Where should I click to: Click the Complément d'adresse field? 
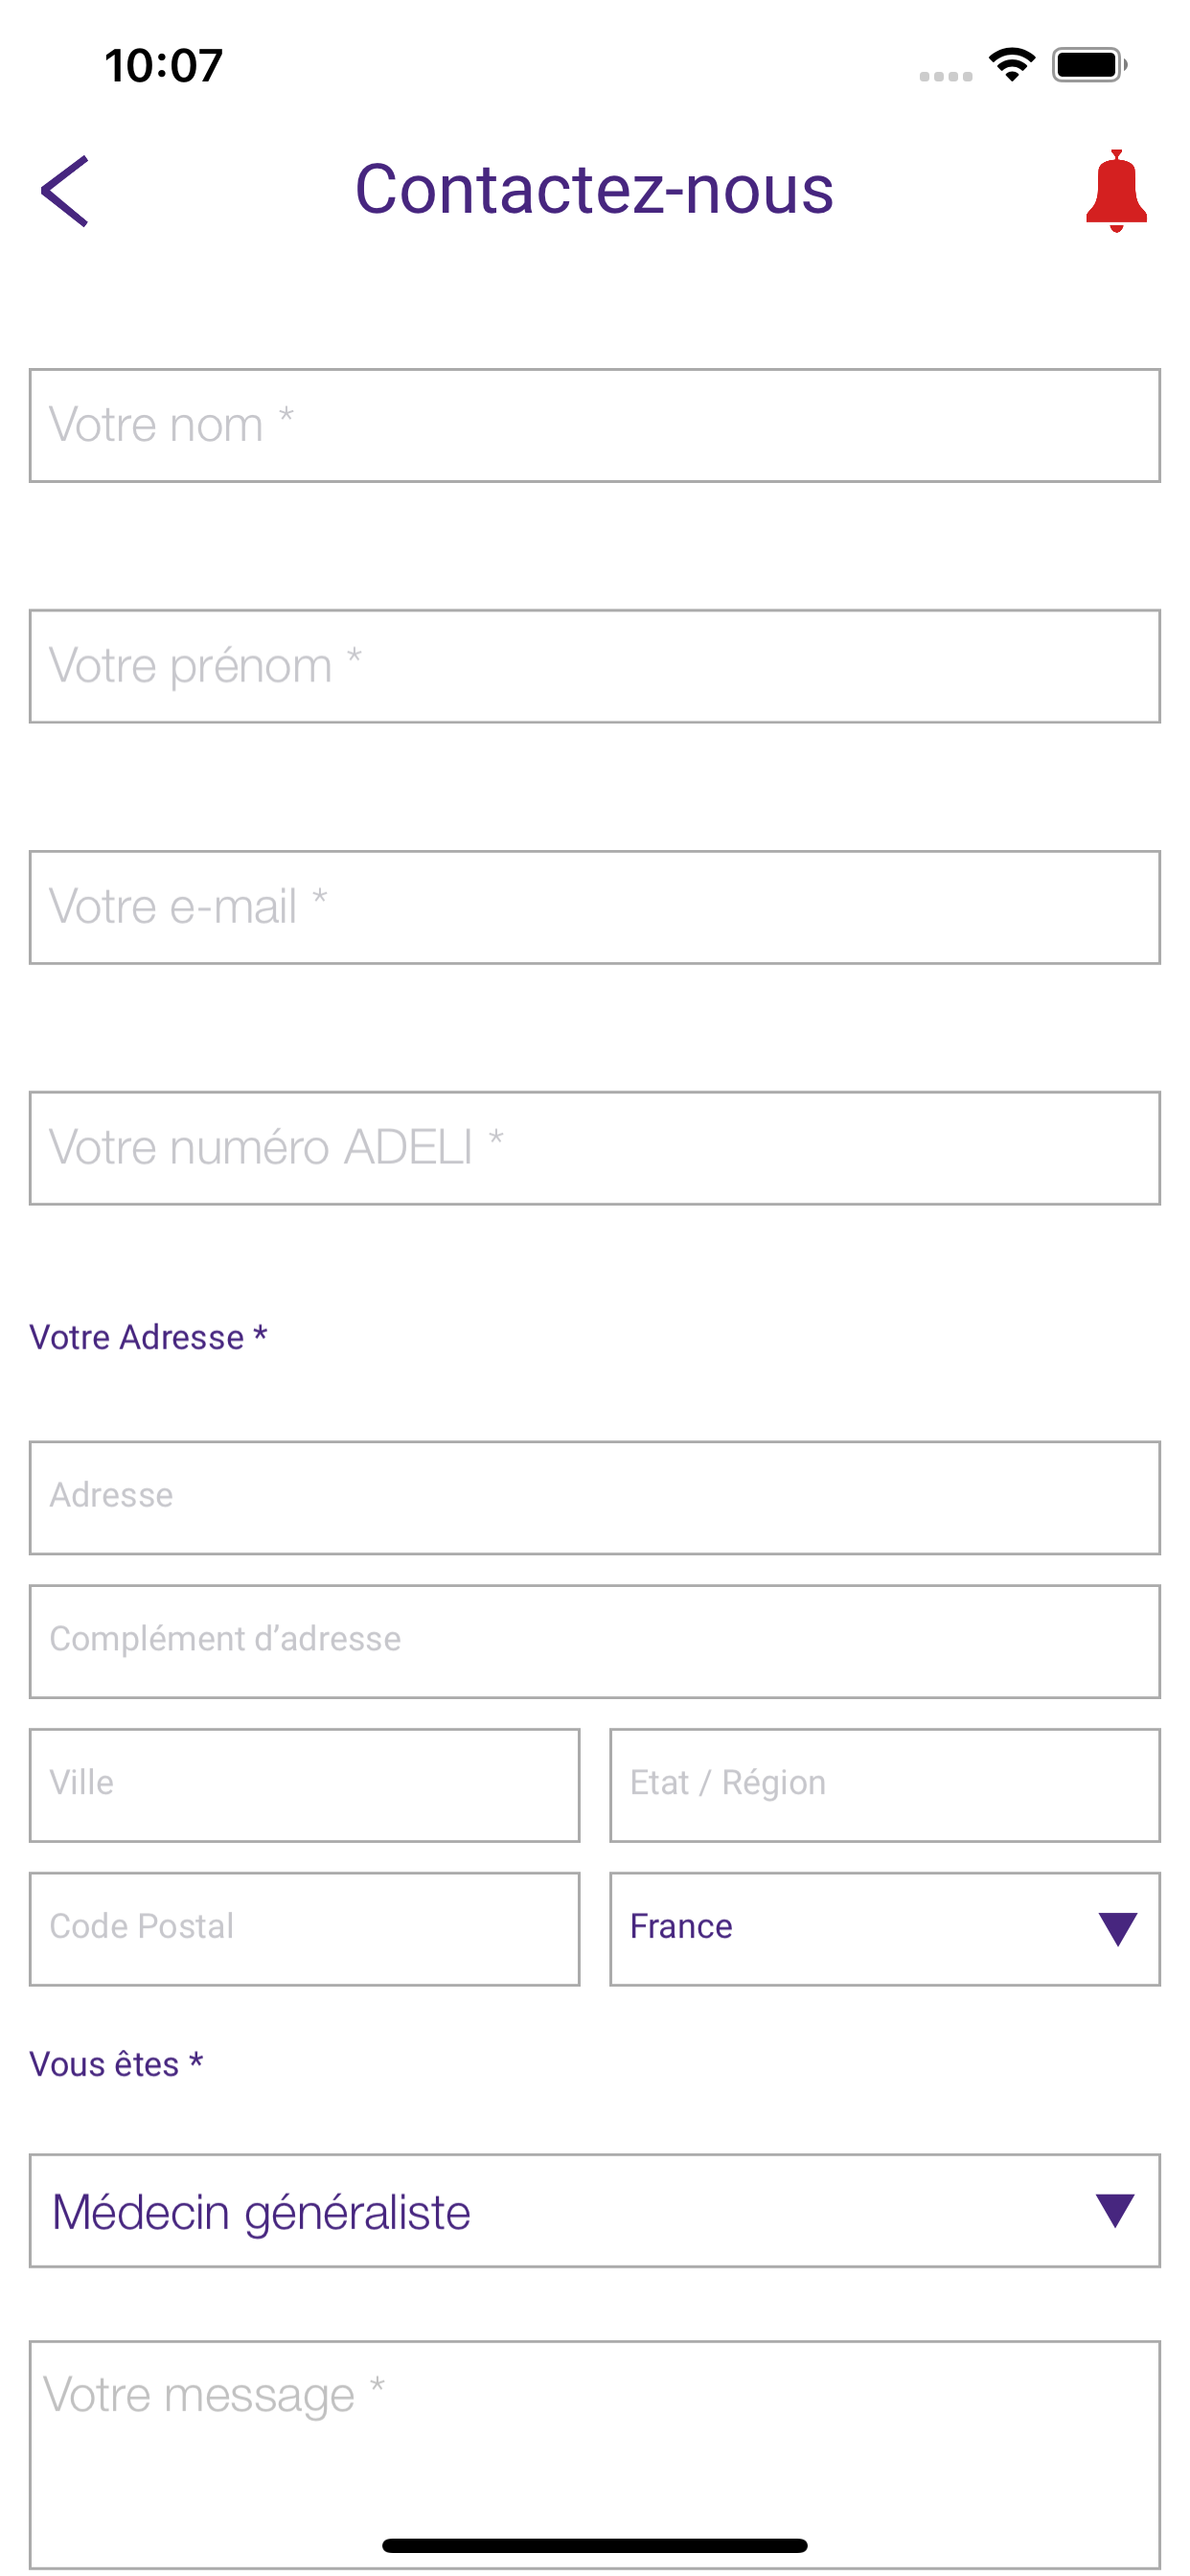pos(595,1641)
